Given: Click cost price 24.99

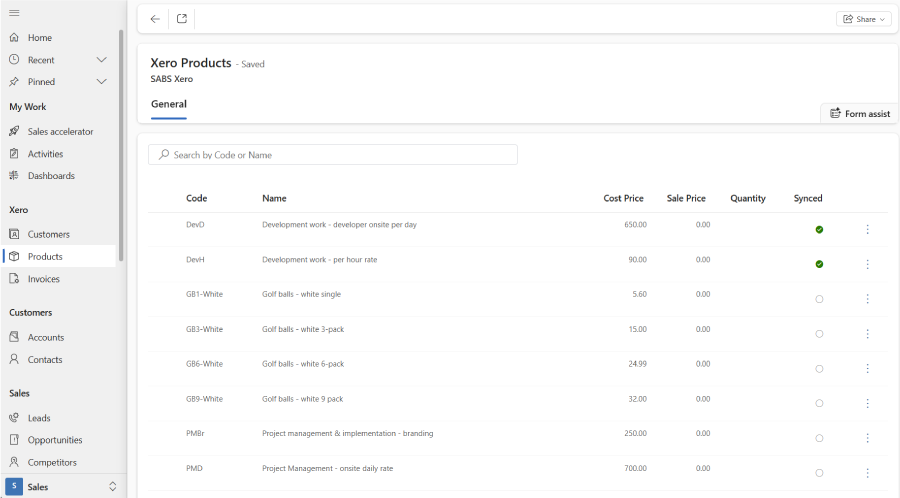Looking at the screenshot, I should [x=637, y=364].
